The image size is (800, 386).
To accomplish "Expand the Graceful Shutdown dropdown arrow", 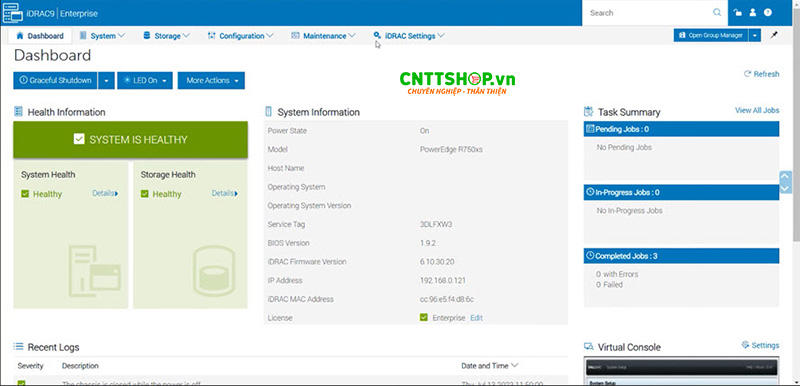I will tap(106, 81).
